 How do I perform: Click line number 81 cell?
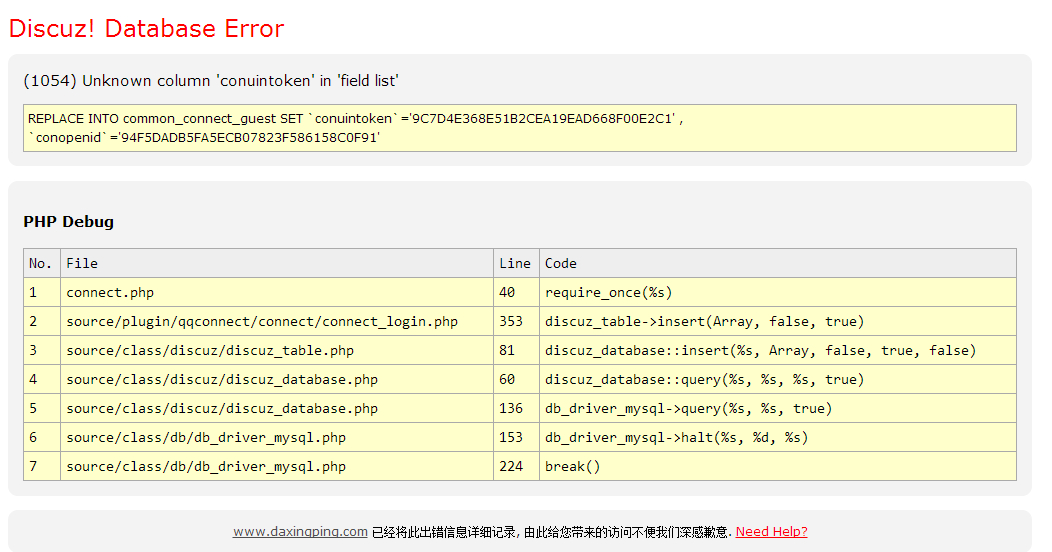[516, 350]
